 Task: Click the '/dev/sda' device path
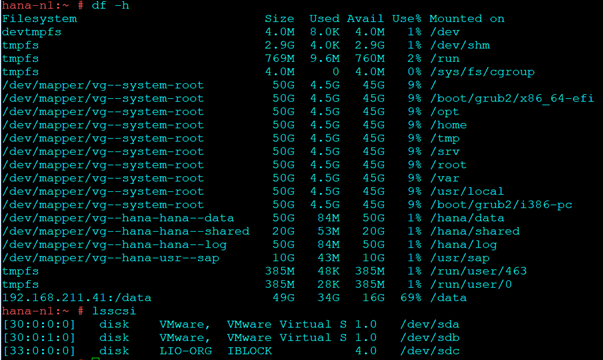coord(430,324)
